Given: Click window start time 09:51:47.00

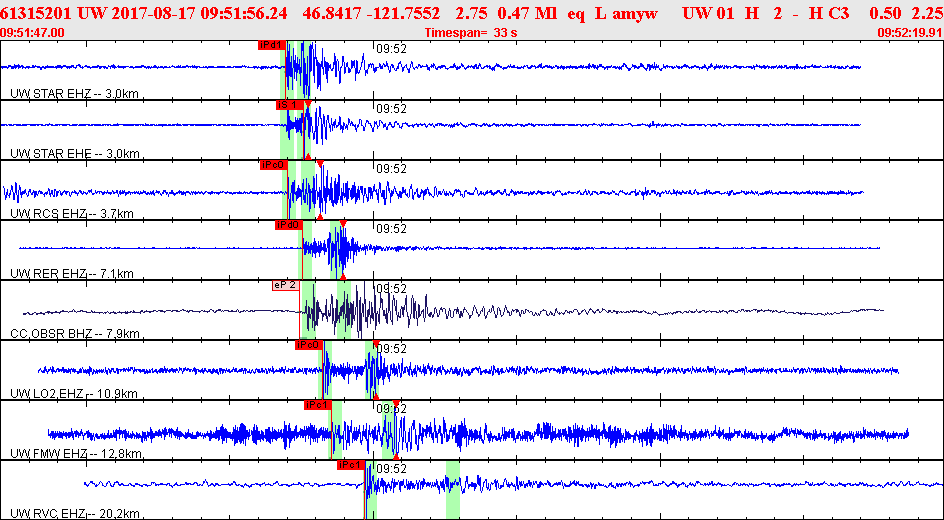Looking at the screenshot, I should tap(33, 32).
